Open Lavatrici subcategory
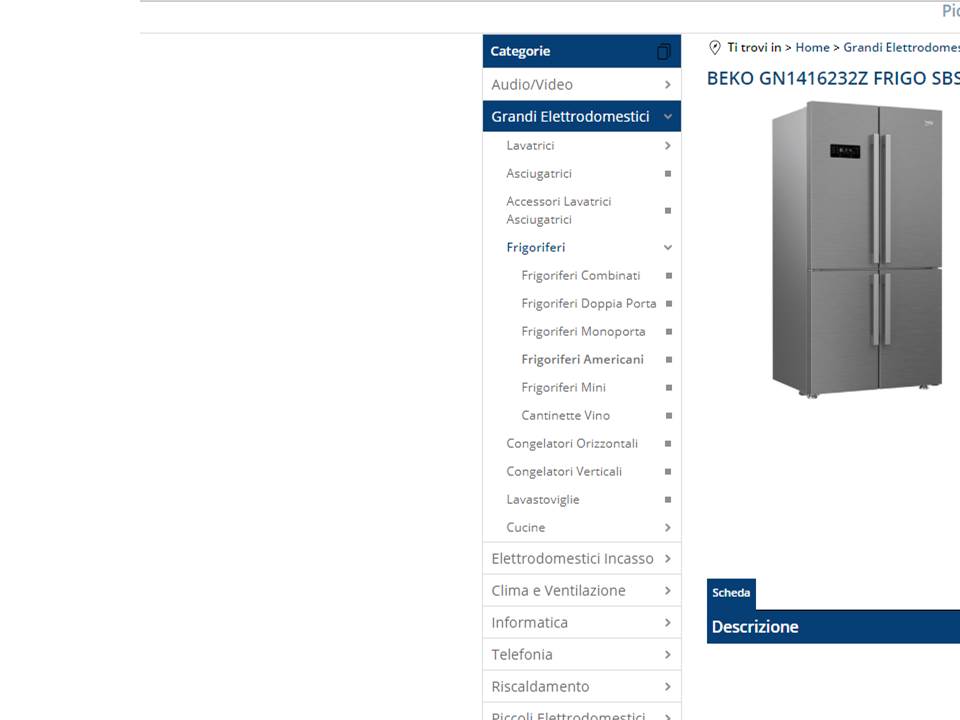This screenshot has height=720, width=960. click(530, 146)
